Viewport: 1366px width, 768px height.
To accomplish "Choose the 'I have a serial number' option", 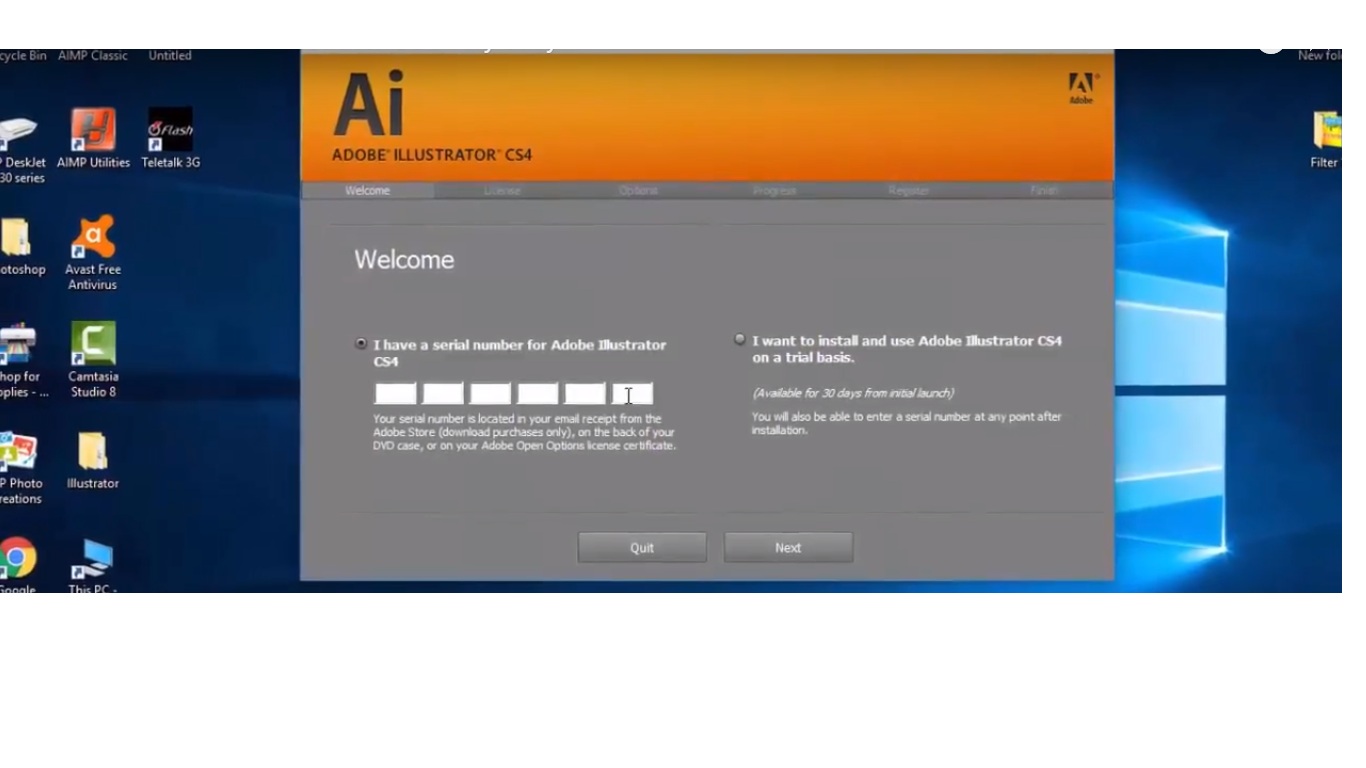I will point(361,343).
